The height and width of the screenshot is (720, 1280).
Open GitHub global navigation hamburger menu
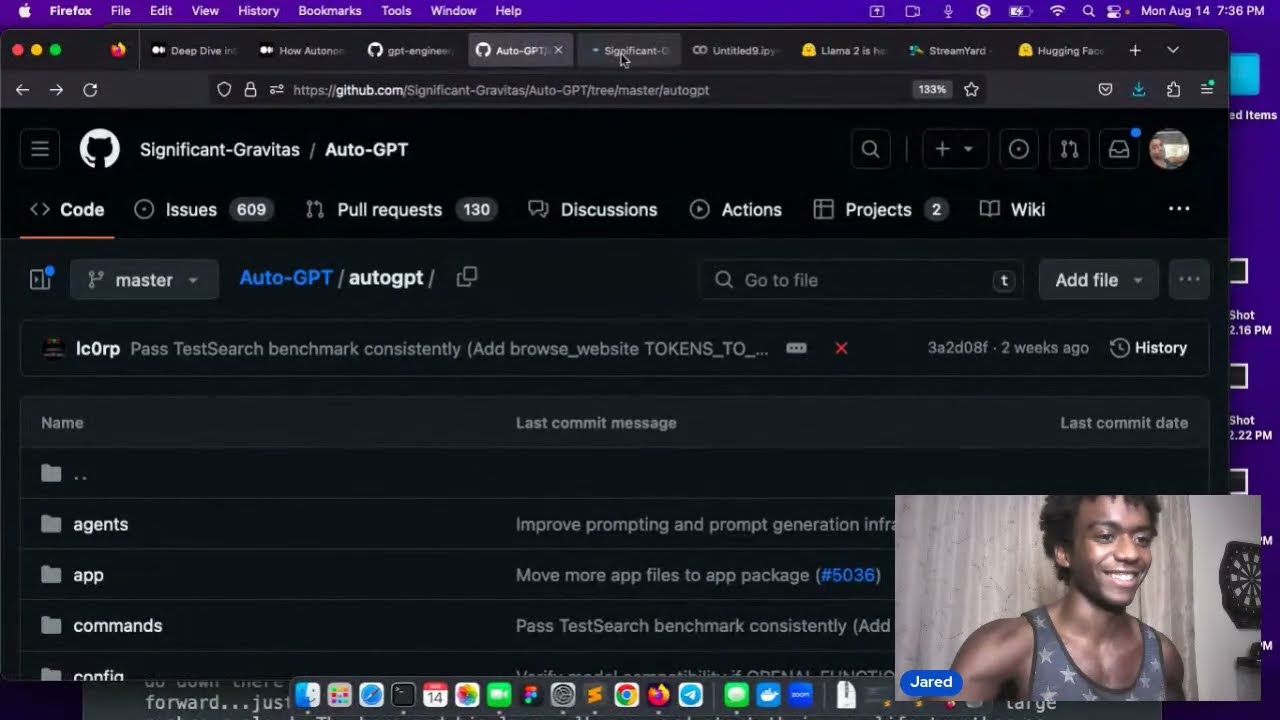pos(40,149)
